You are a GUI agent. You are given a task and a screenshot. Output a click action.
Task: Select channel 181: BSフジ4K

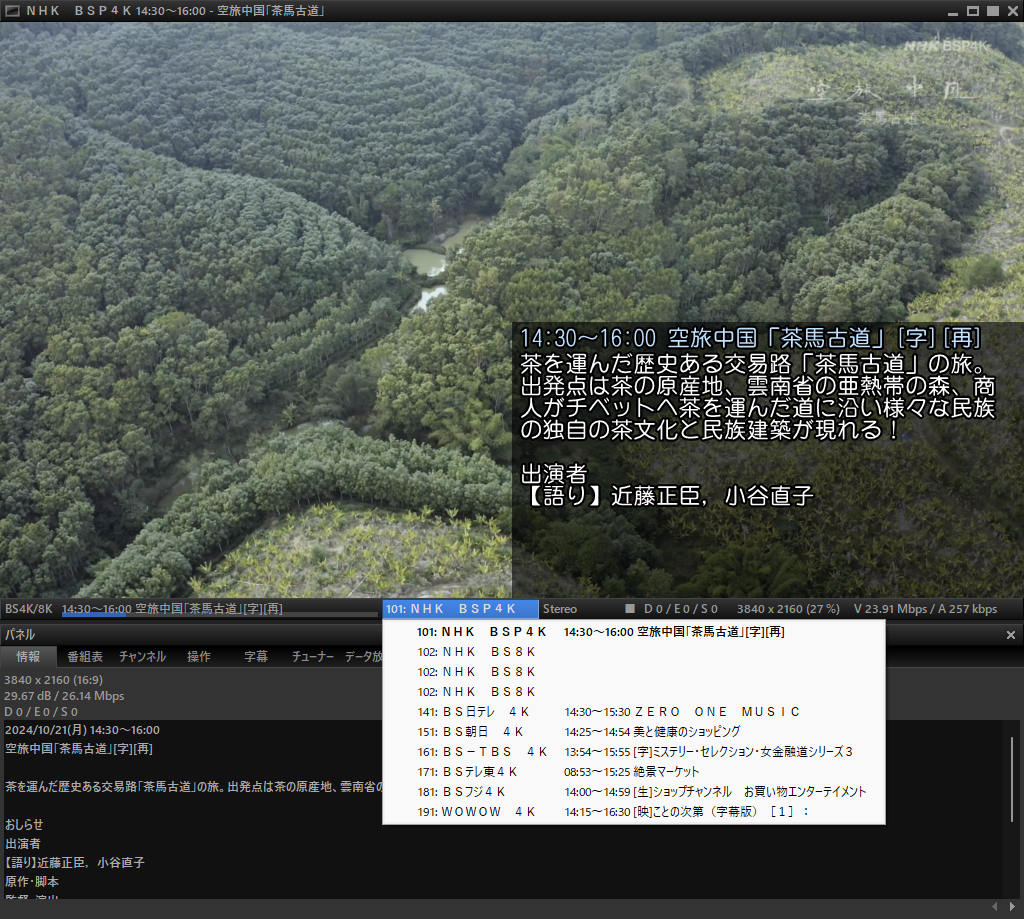click(633, 792)
